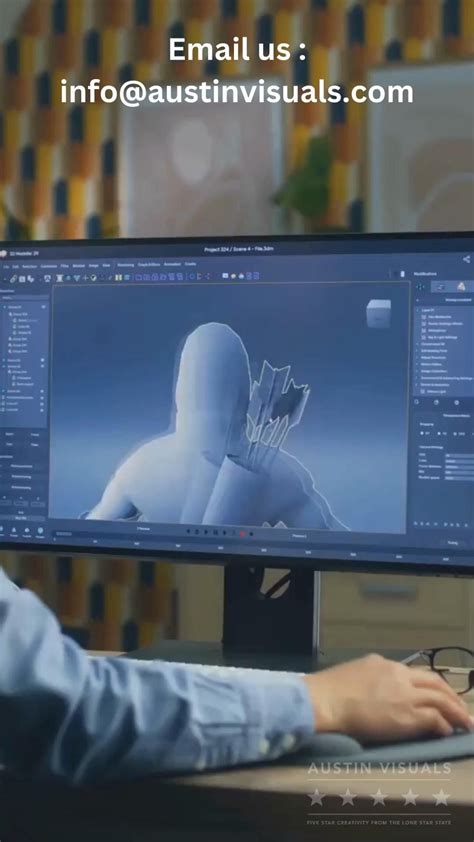The height and width of the screenshot is (842, 474).
Task: Click the trash icon beside Modifications
Action: (403, 274)
